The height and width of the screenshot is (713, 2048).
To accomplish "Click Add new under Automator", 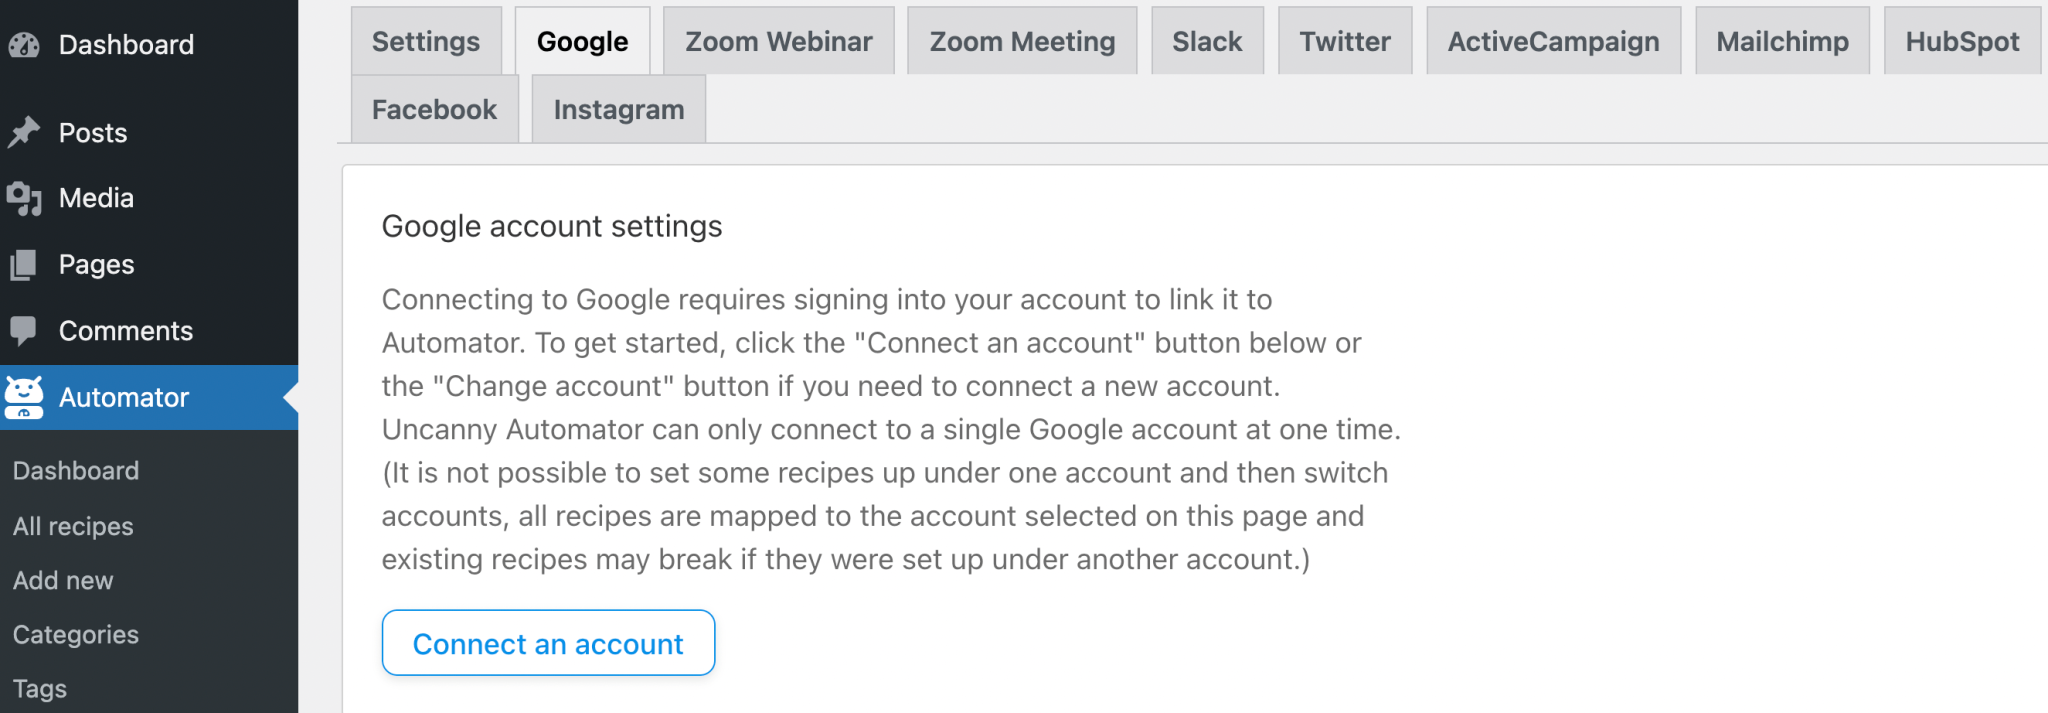I will [x=63, y=580].
